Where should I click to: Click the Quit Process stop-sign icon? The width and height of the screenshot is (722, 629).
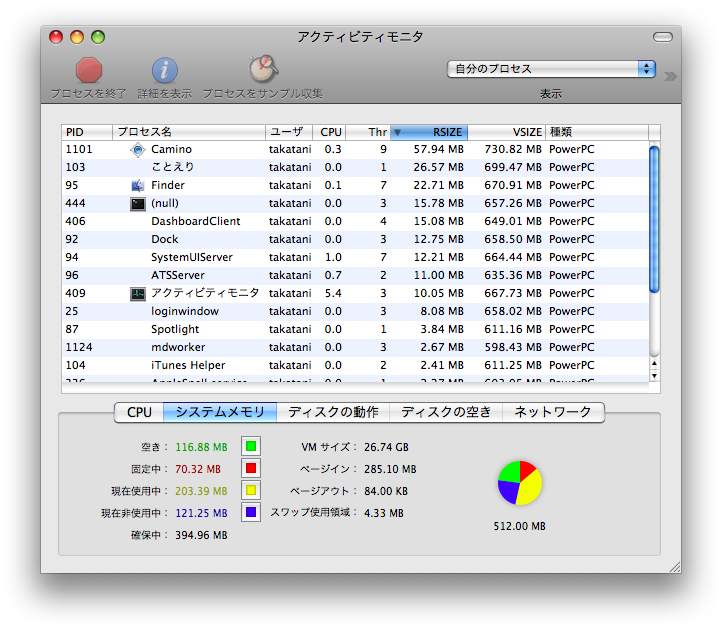(x=89, y=70)
